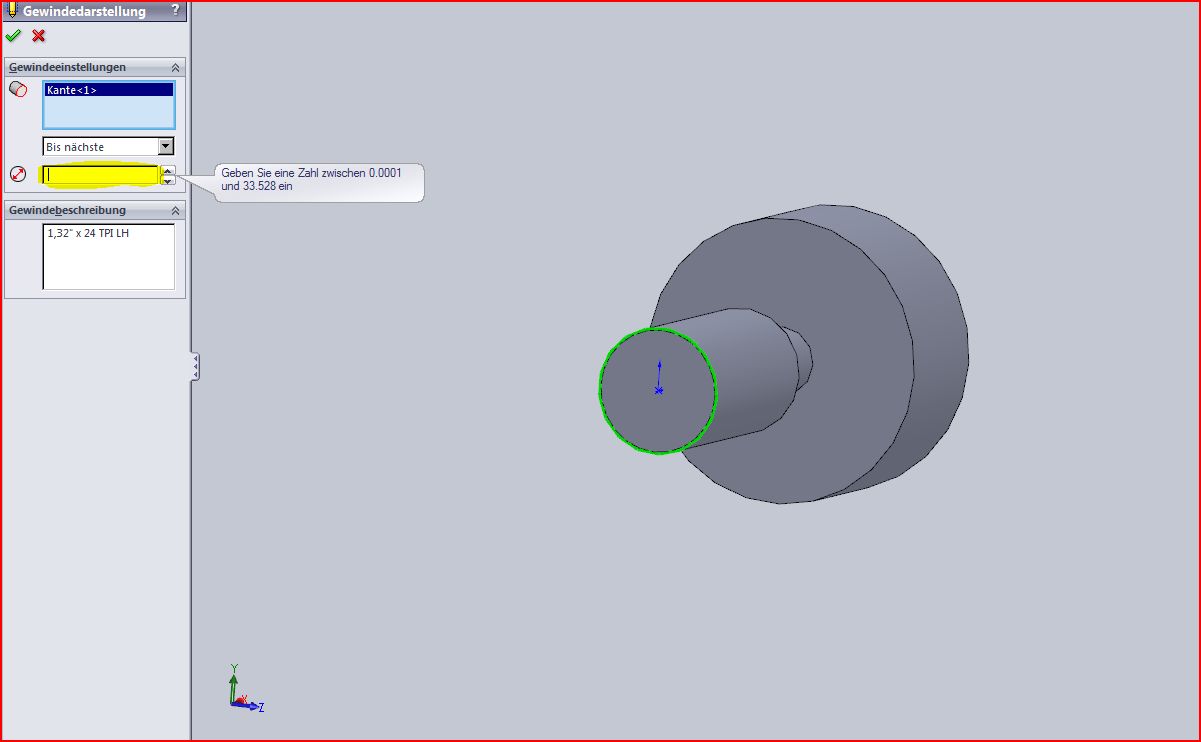The height and width of the screenshot is (742, 1201).
Task: Cancel with the red X icon
Action: pyautogui.click(x=39, y=36)
